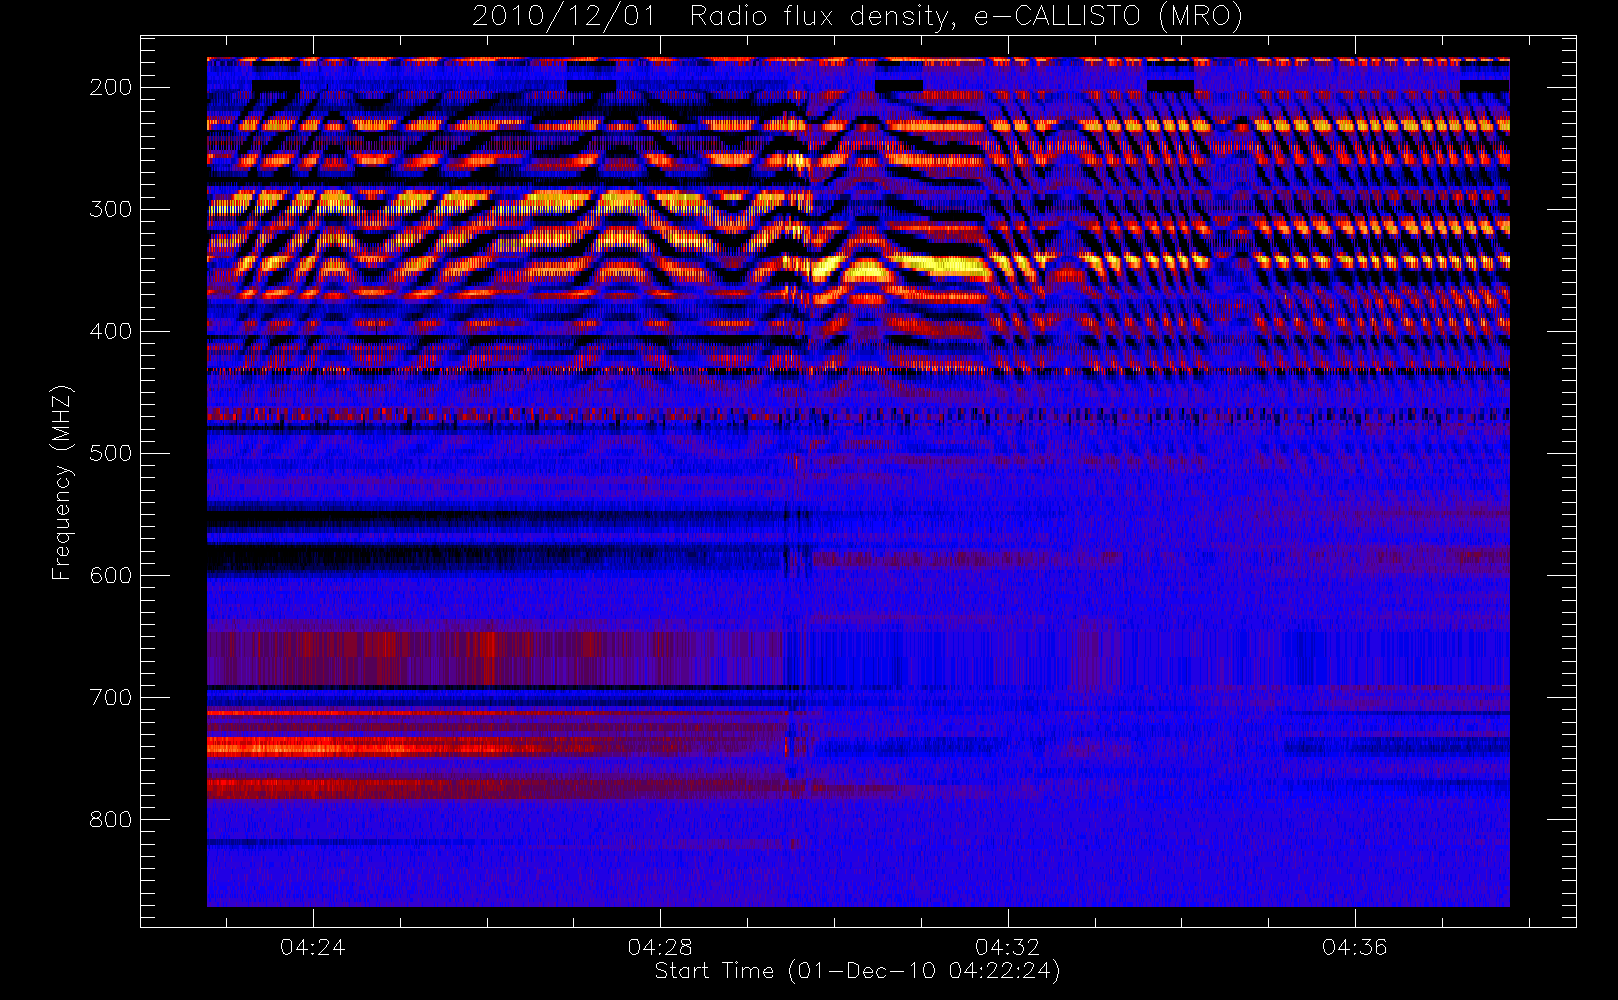The height and width of the screenshot is (1000, 1618).
Task: Click the 04:24 time axis label
Action: (x=313, y=947)
